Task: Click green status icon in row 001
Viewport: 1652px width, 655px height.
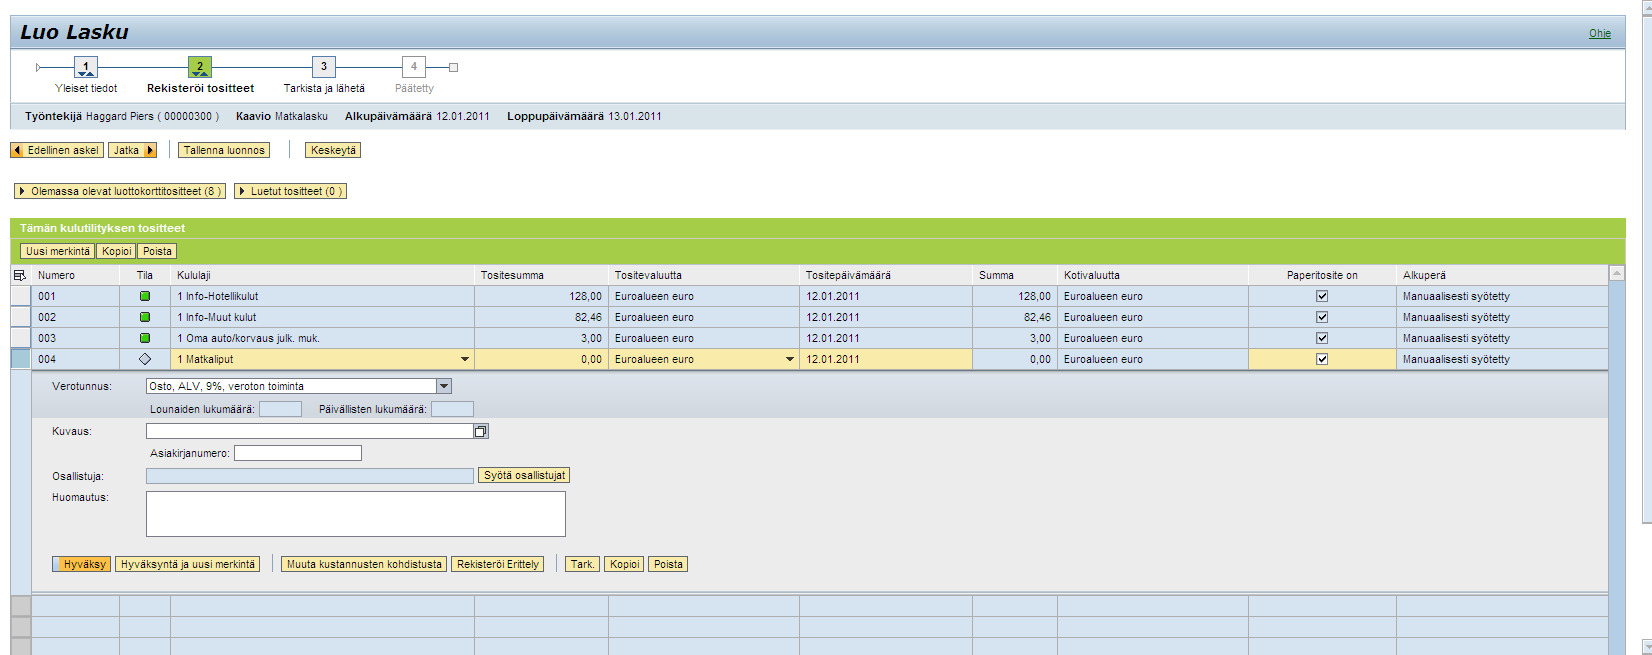Action: tap(145, 296)
